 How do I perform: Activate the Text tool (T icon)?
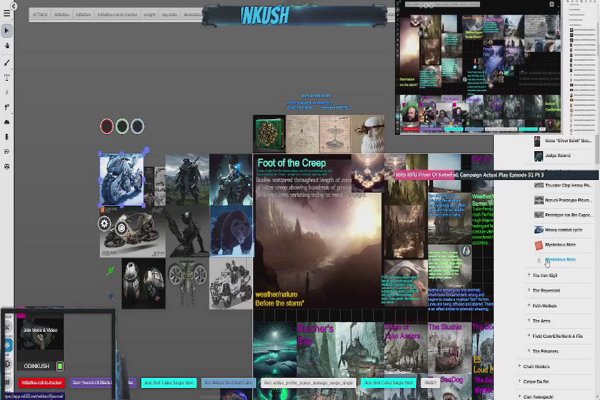[7, 78]
